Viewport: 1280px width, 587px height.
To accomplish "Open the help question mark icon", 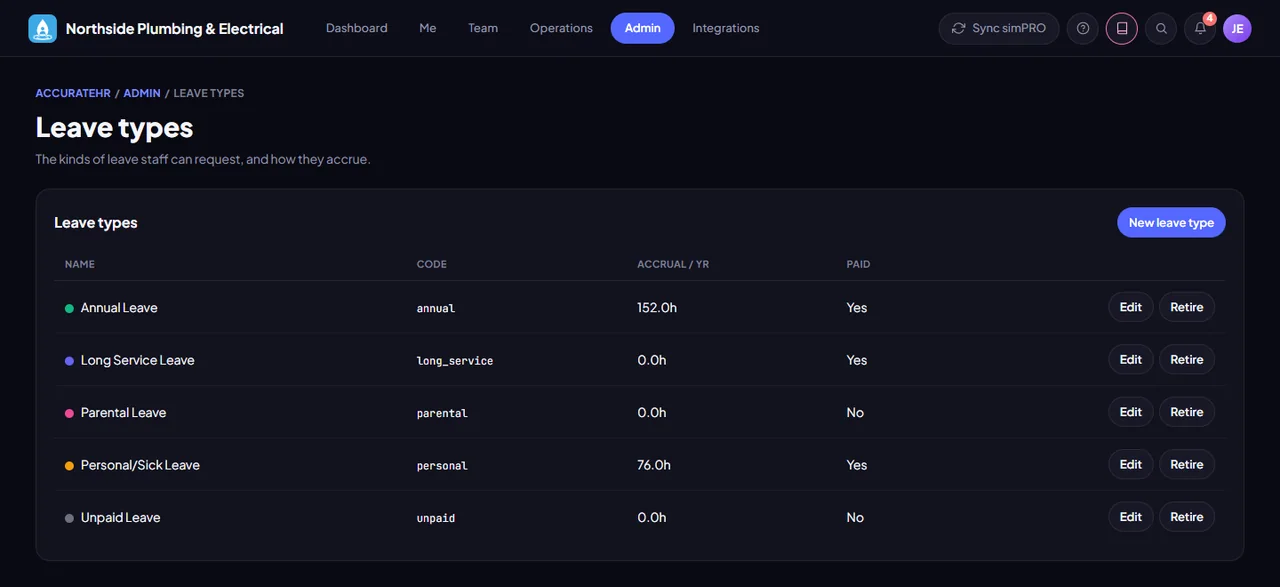I will coord(1083,28).
